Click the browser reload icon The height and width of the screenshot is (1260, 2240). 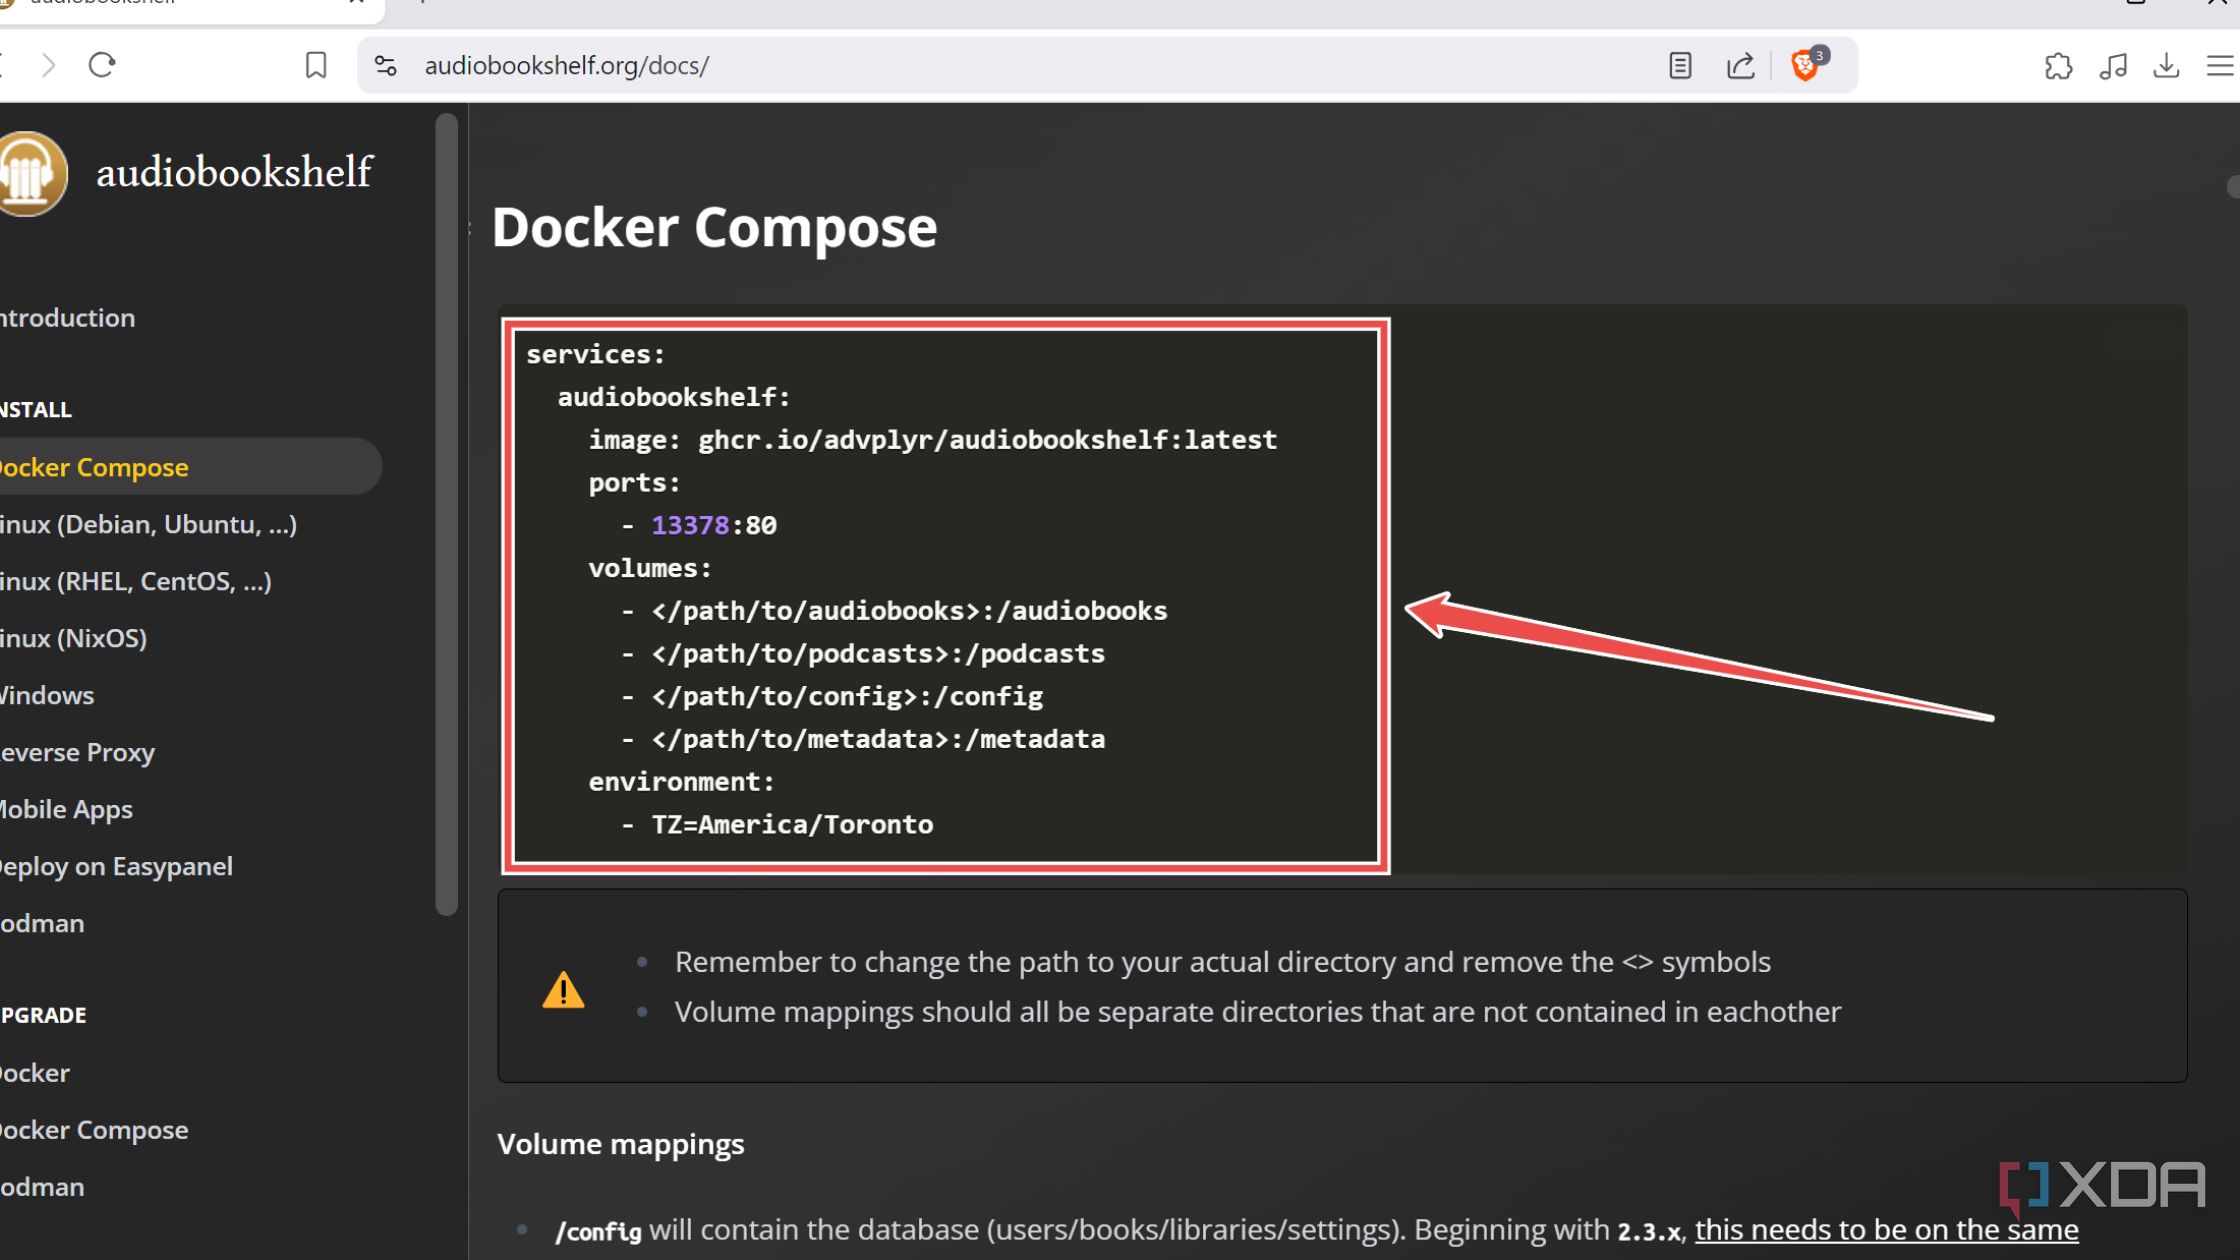click(x=102, y=65)
